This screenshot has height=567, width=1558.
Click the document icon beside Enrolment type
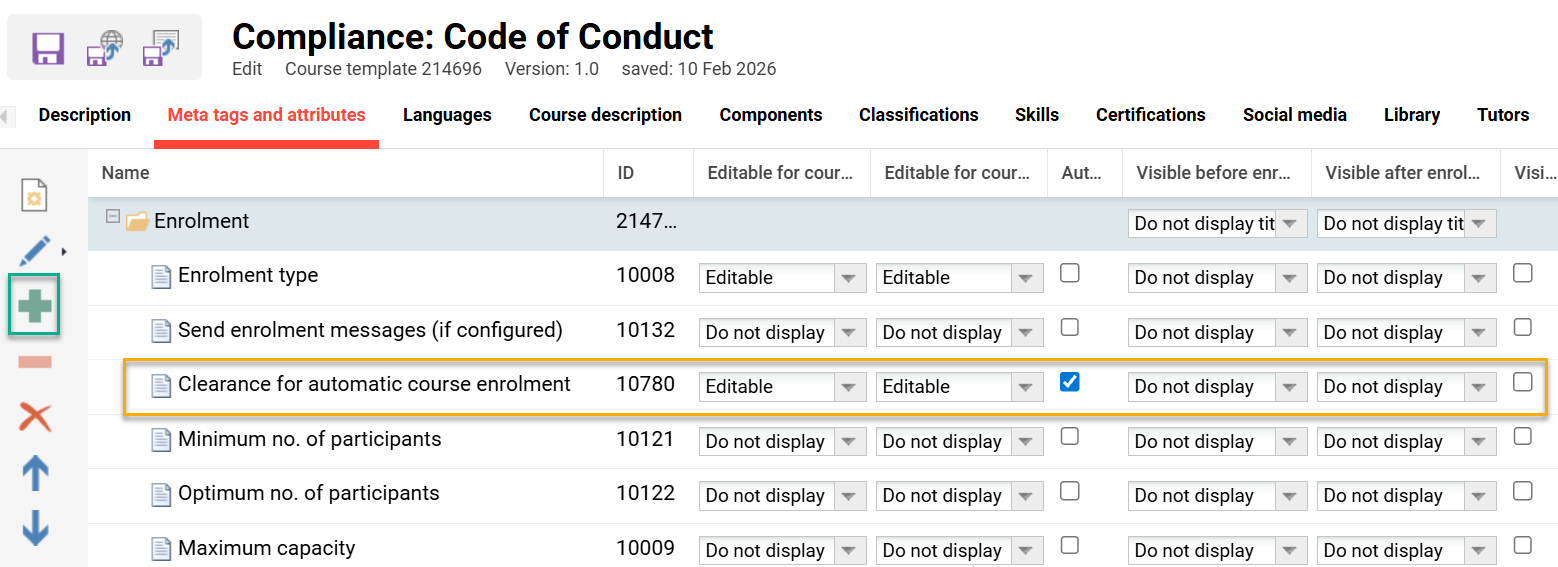[161, 276]
